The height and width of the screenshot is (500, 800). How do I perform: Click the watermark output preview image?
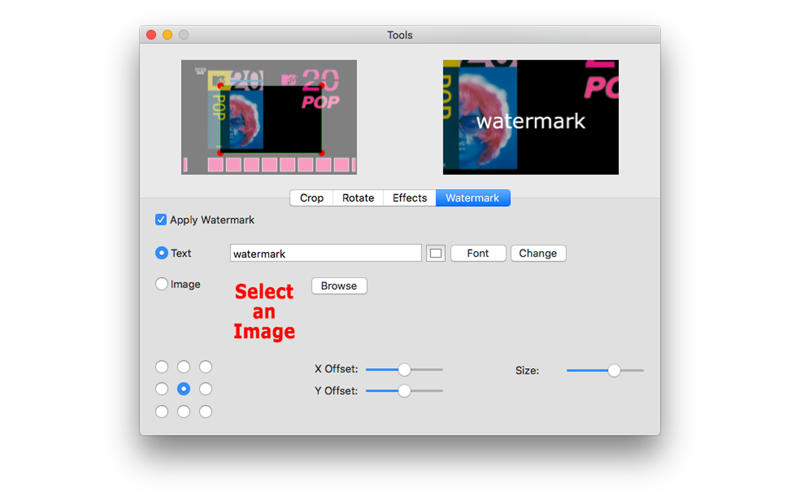pos(530,117)
